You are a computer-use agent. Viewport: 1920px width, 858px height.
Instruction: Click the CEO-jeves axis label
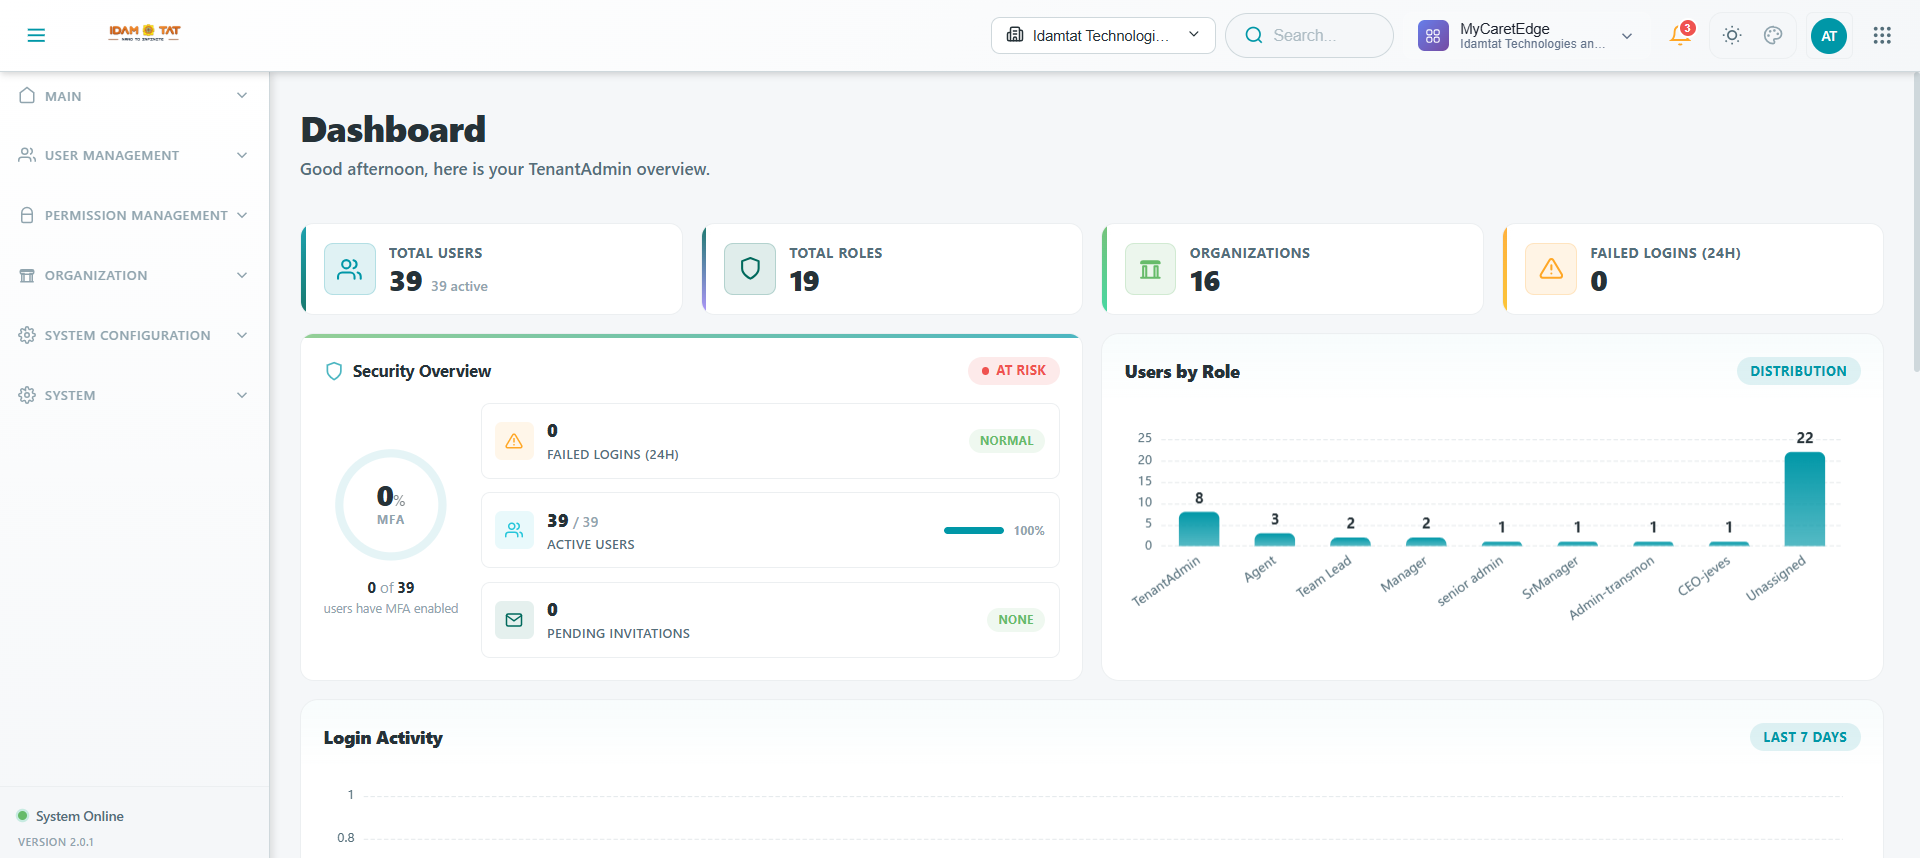click(1704, 576)
